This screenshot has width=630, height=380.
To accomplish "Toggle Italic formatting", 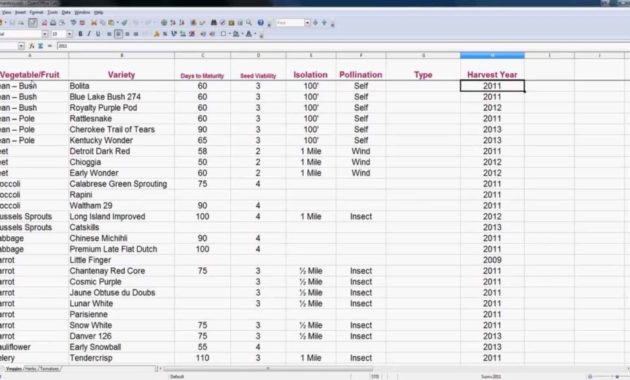I will [89, 34].
